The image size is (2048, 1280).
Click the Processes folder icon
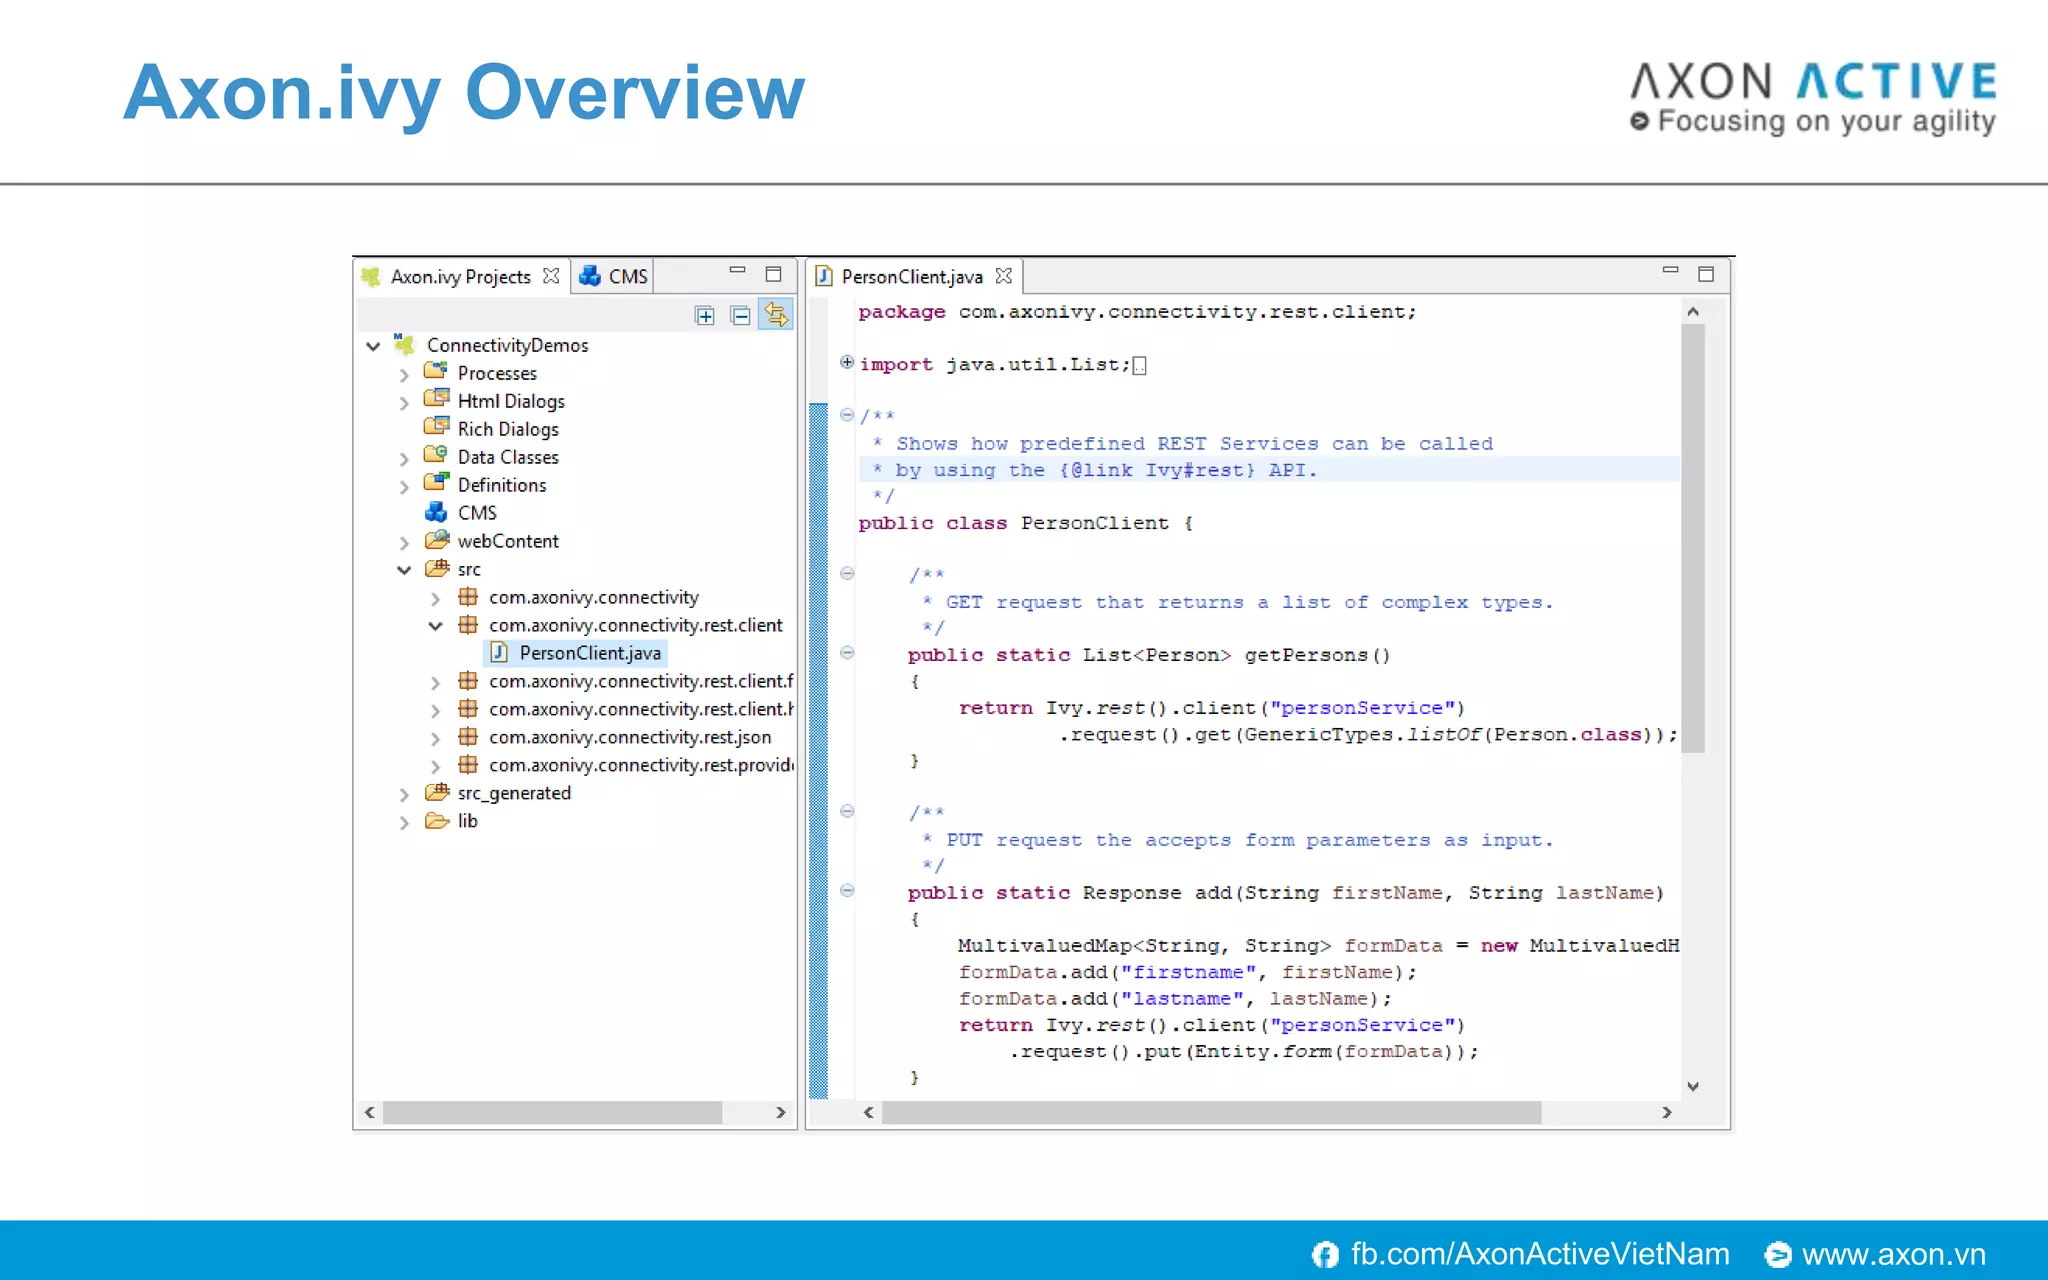tap(436, 372)
